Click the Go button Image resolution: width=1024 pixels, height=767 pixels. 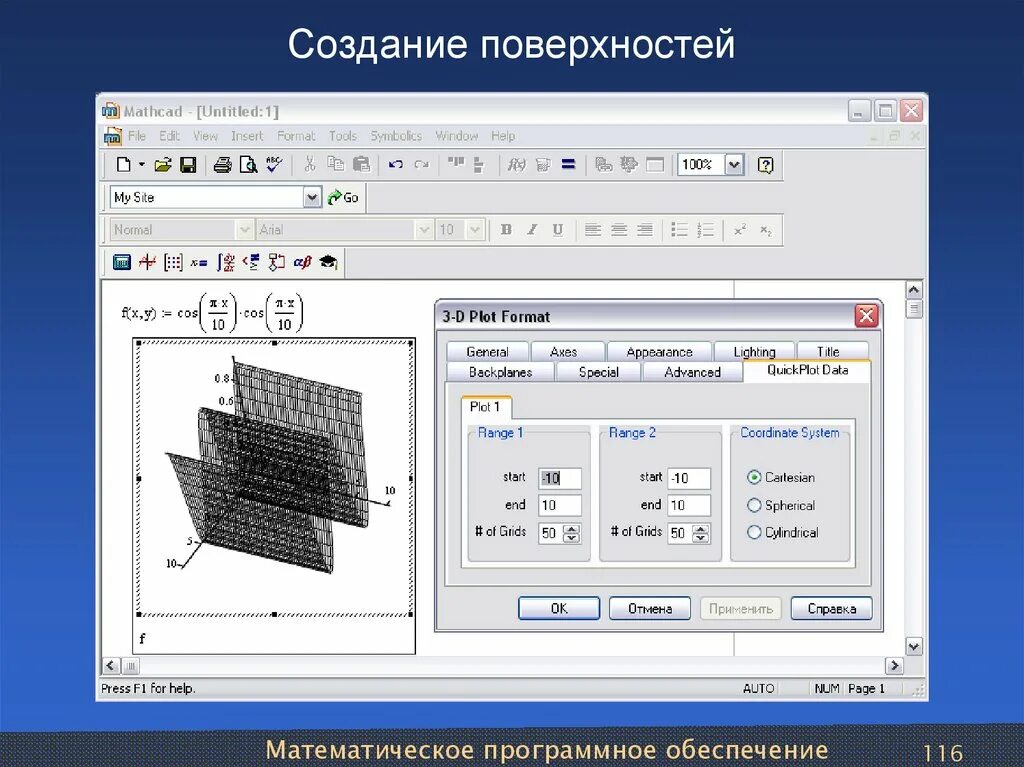click(344, 197)
